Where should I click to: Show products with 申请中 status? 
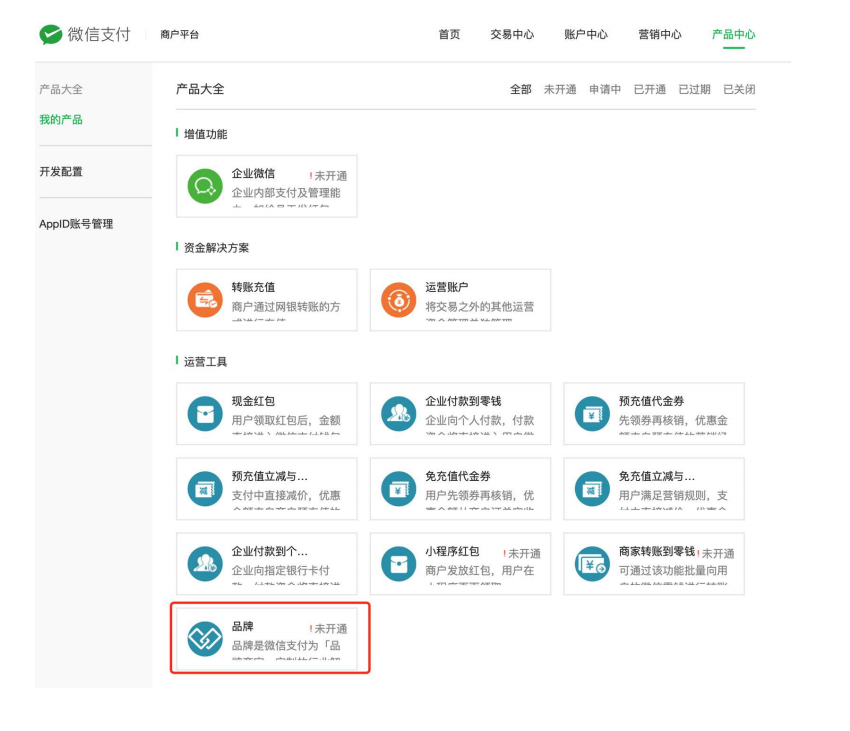point(605,89)
